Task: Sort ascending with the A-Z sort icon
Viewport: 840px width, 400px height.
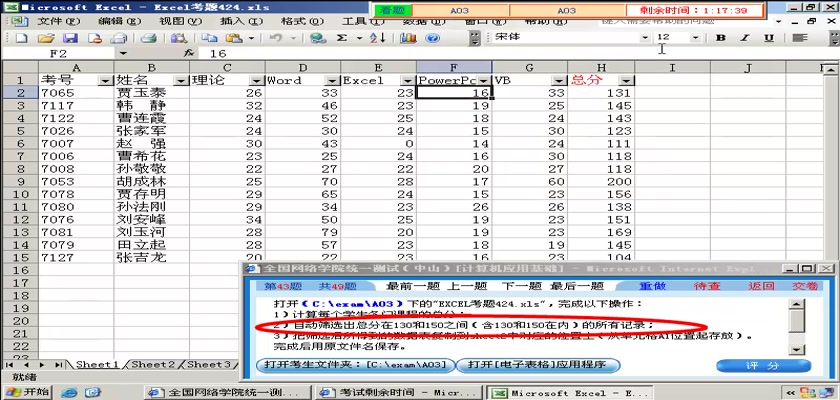Action: pos(378,38)
